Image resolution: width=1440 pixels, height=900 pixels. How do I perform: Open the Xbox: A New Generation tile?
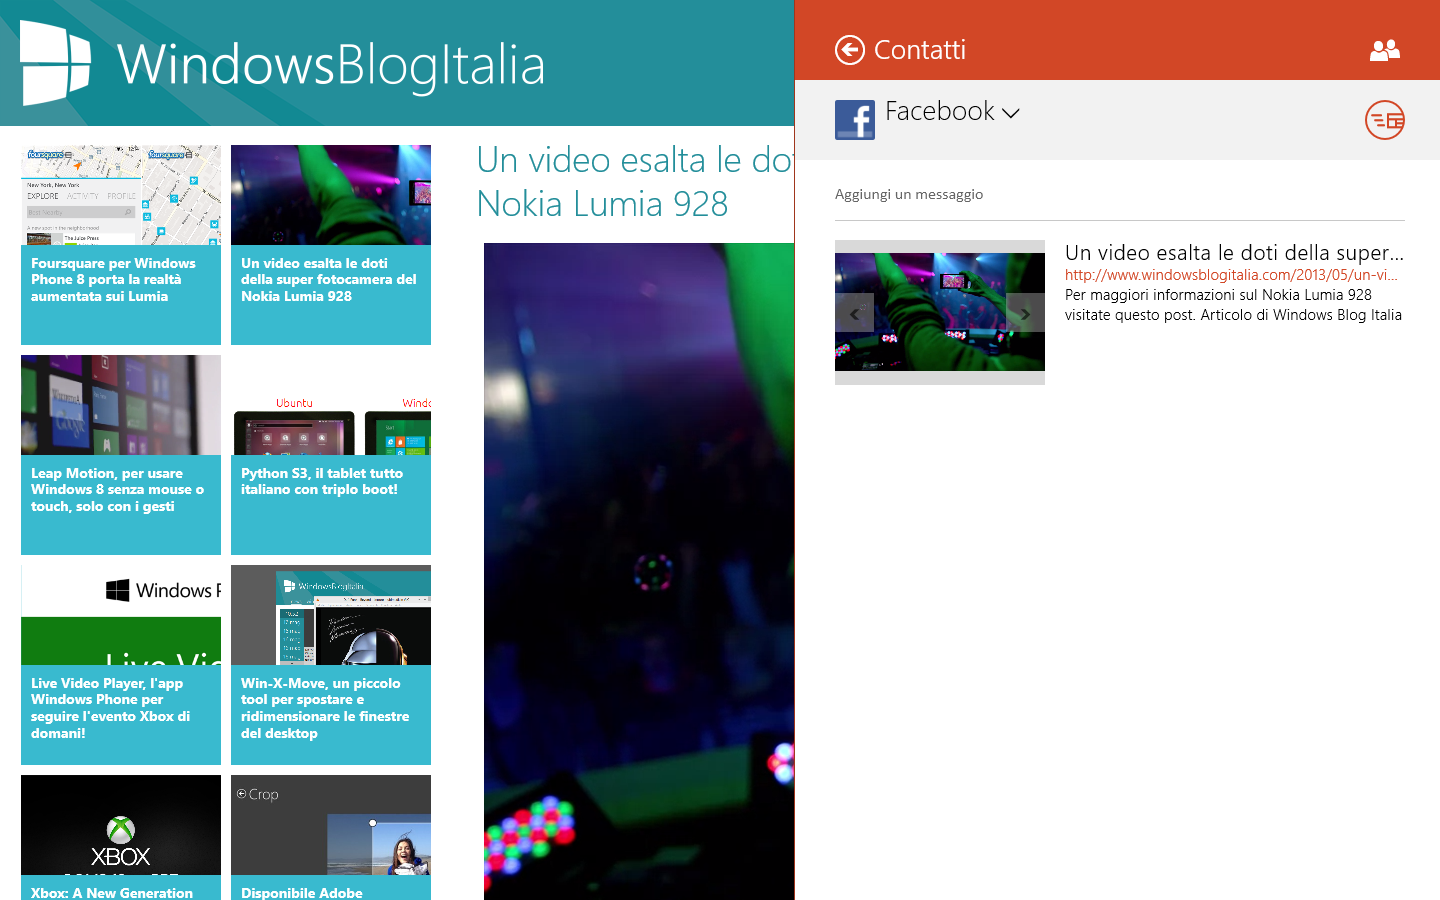pos(121,837)
